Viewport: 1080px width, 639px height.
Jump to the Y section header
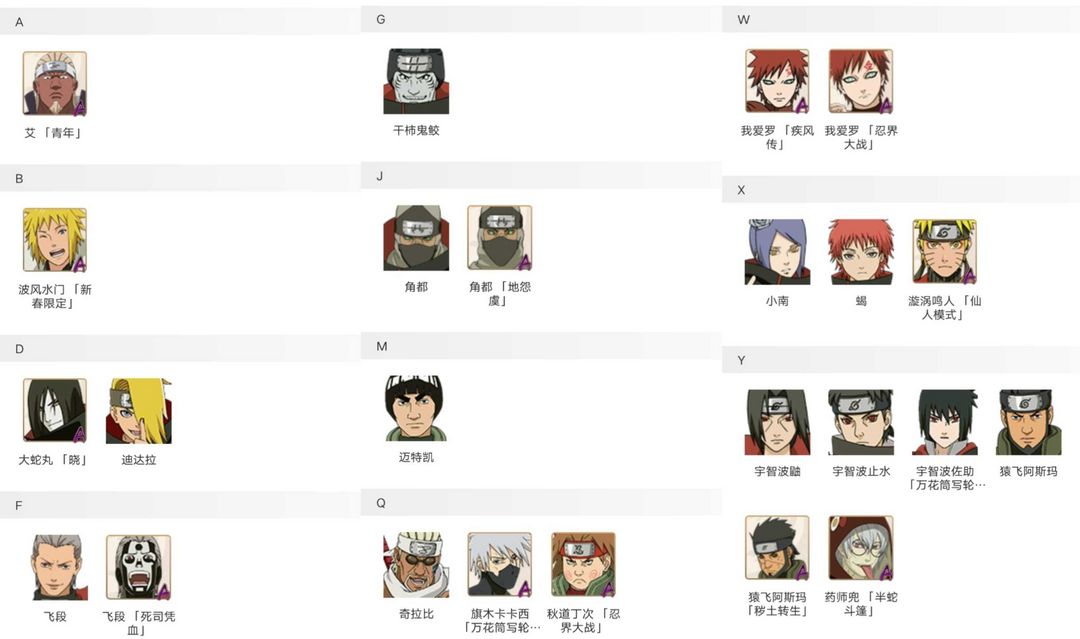pyautogui.click(x=901, y=360)
